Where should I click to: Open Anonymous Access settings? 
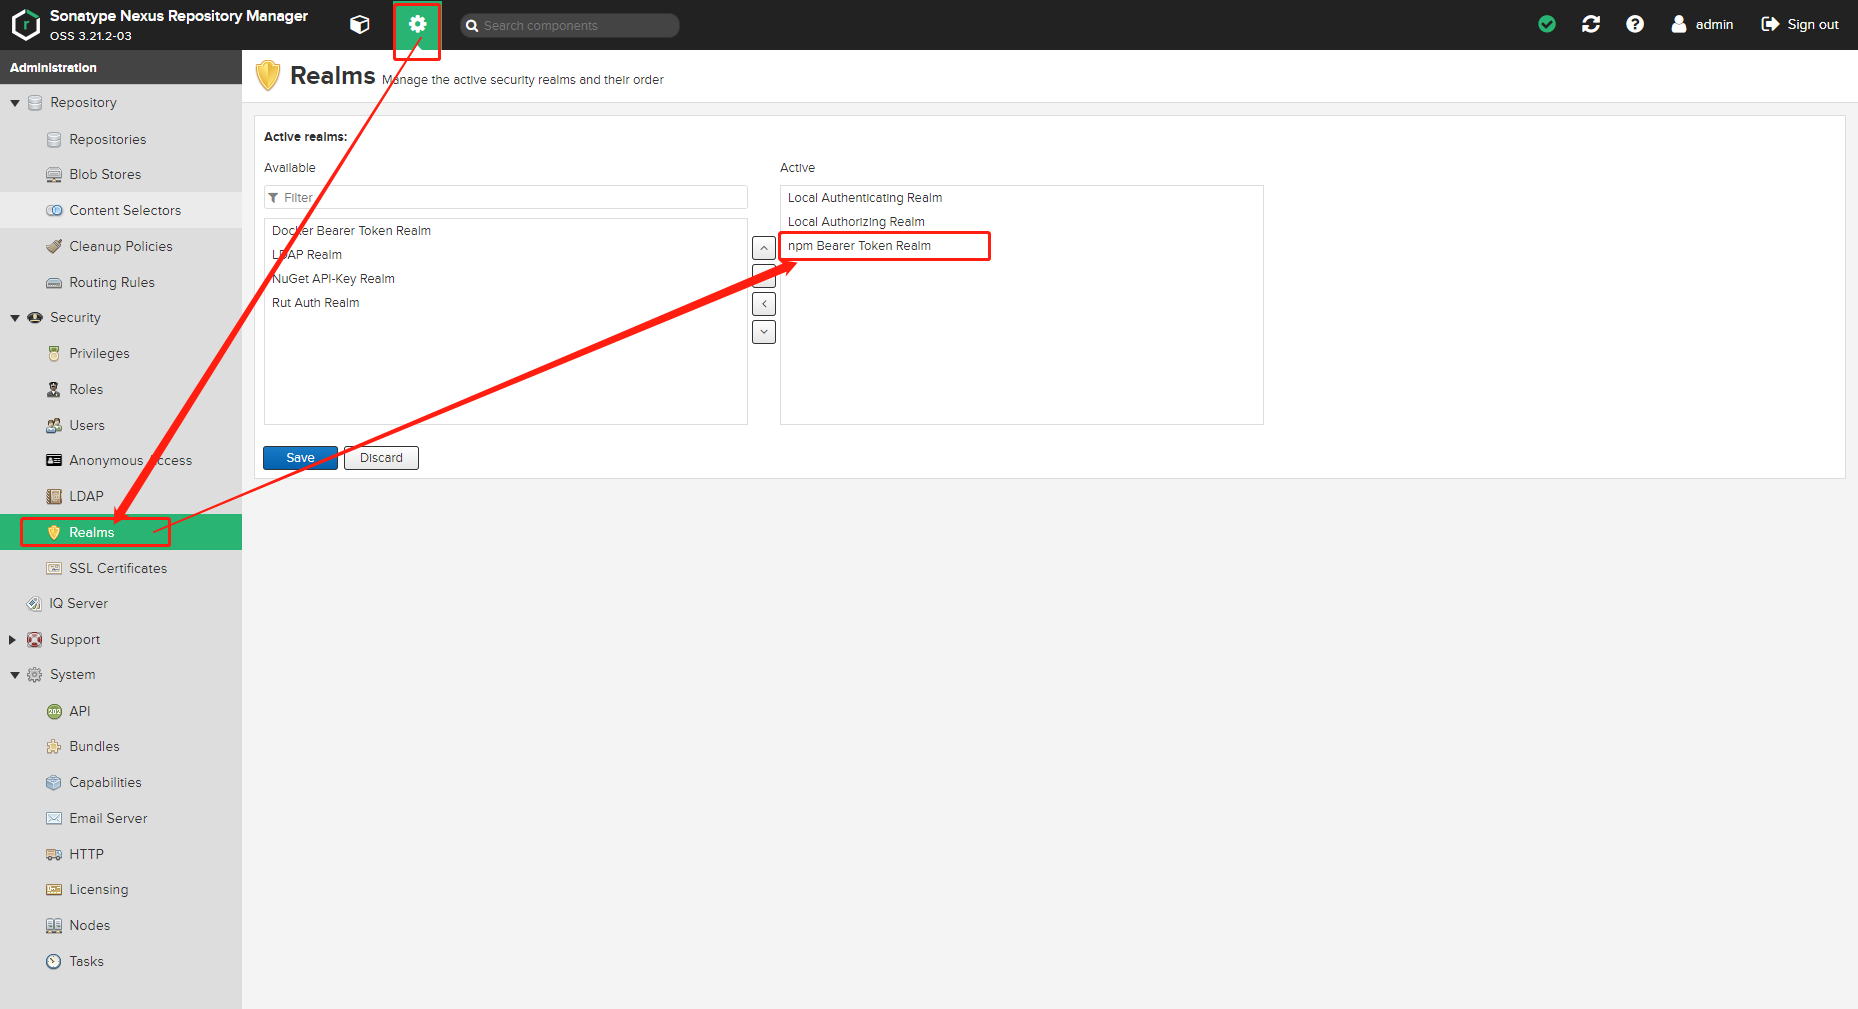121,461
